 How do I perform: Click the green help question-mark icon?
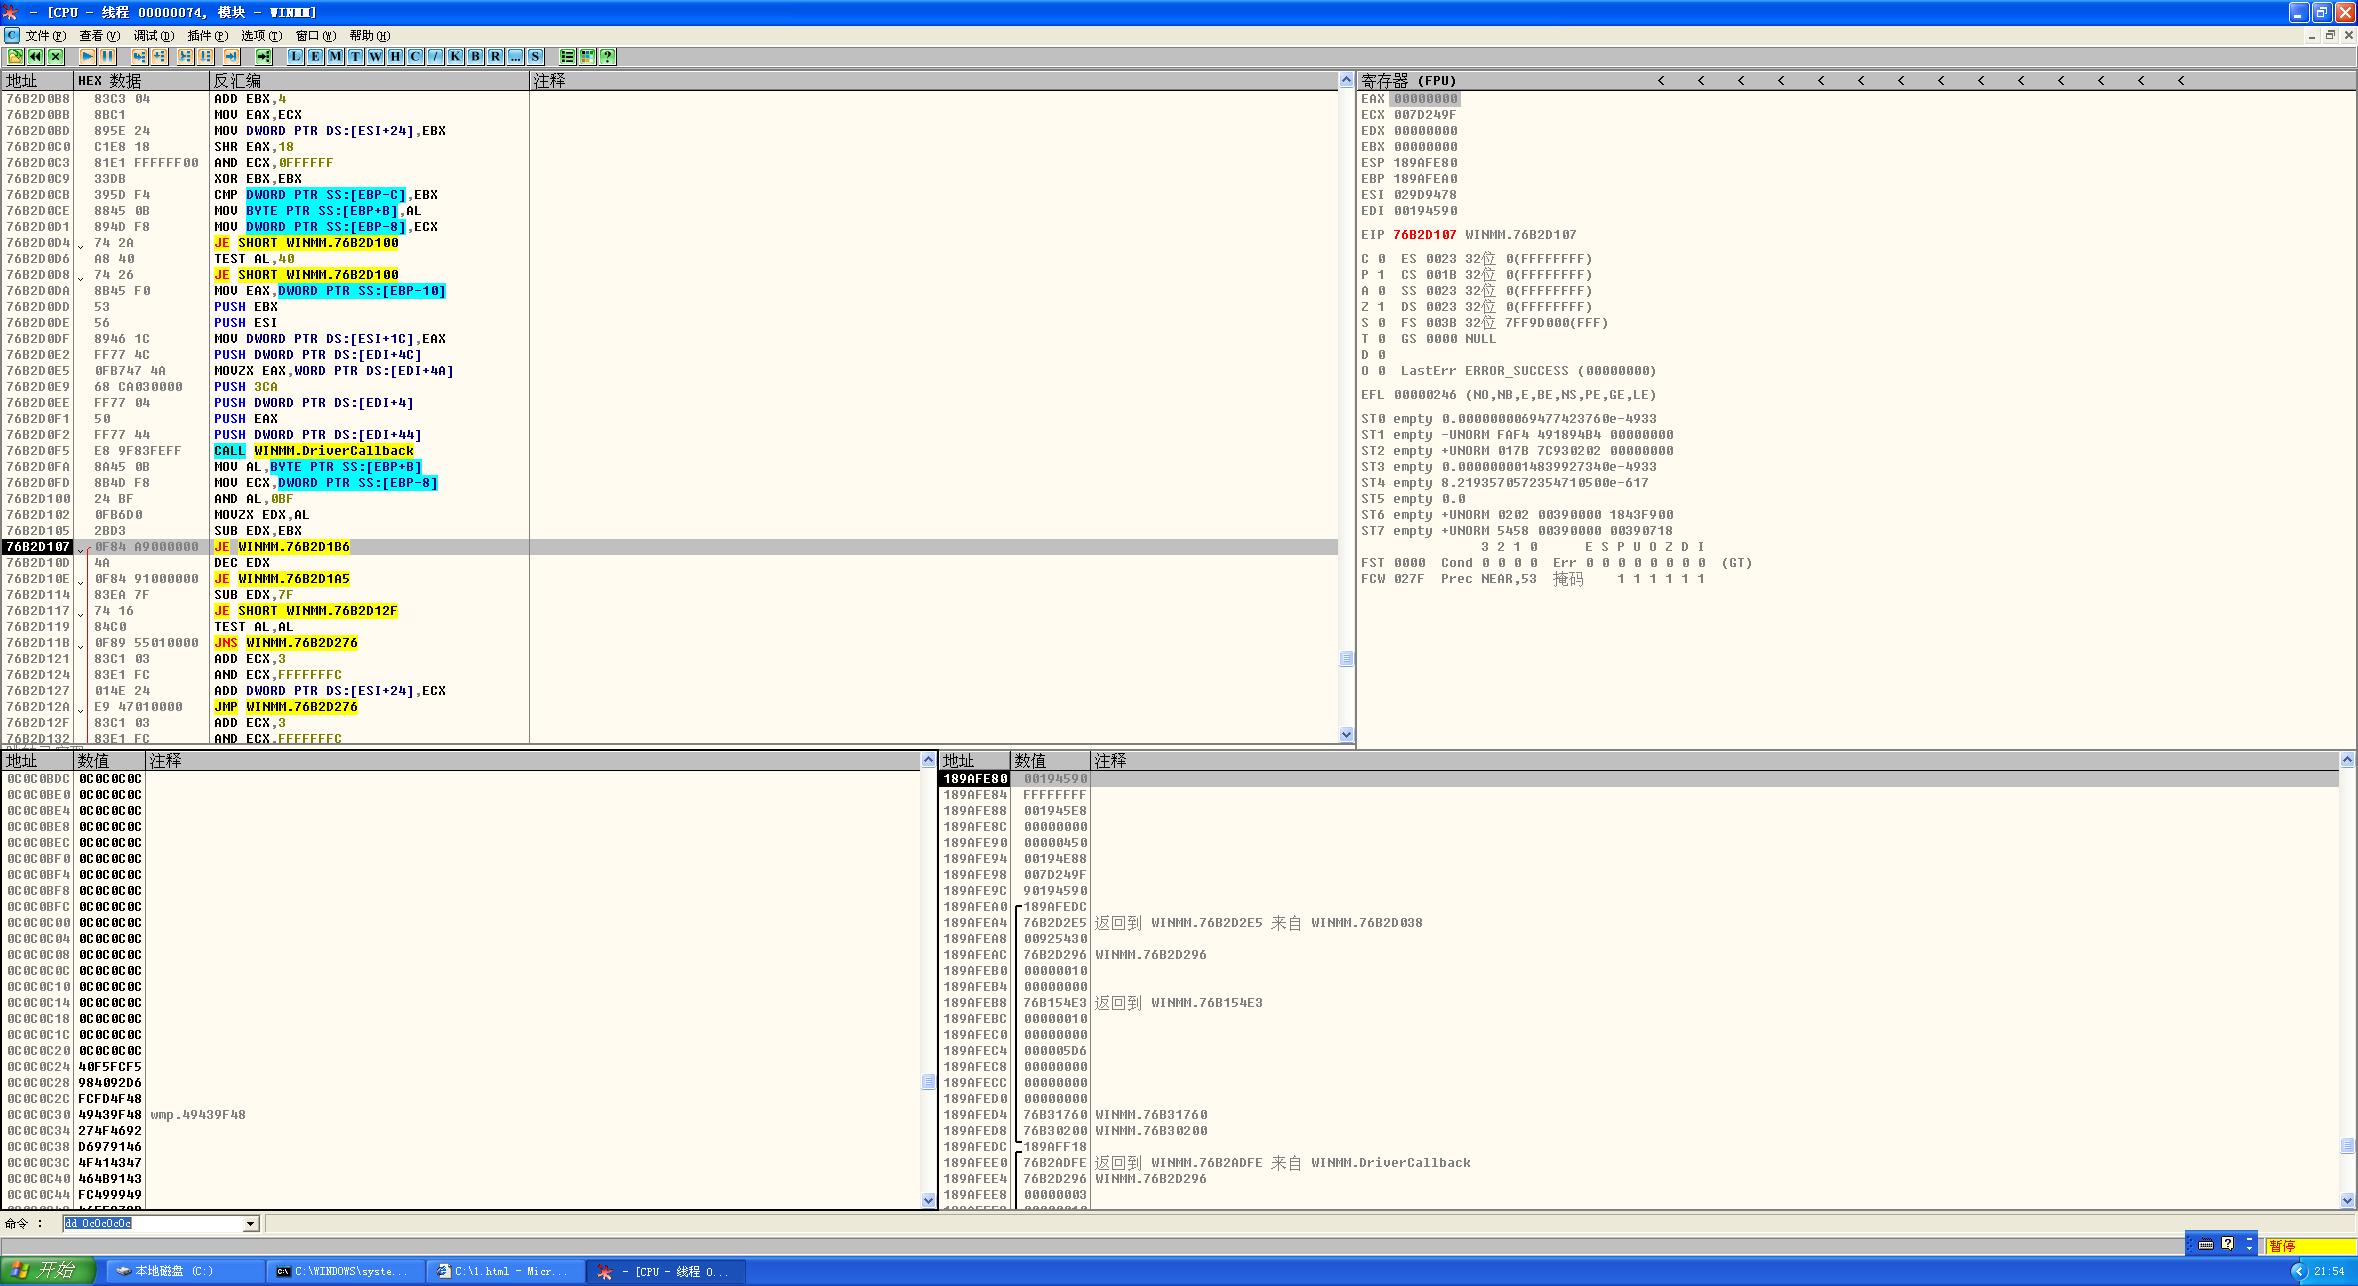coord(608,57)
